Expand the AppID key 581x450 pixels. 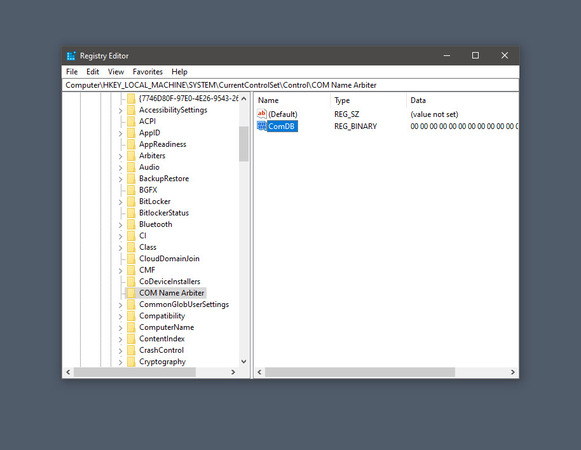tap(120, 133)
